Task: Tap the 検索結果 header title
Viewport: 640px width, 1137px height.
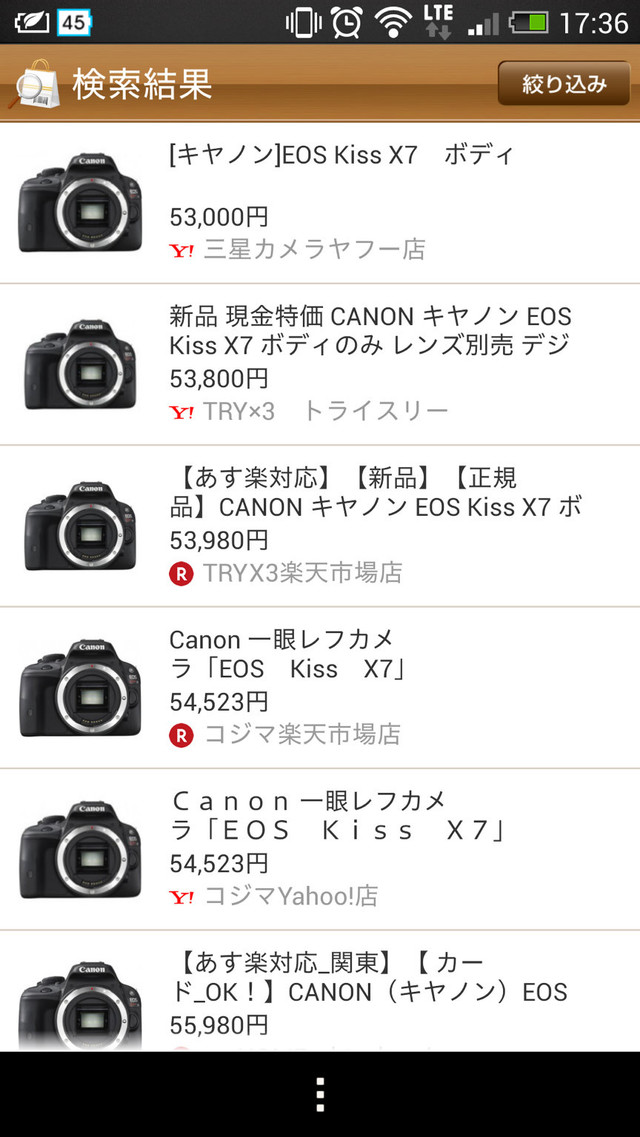Action: (x=141, y=84)
